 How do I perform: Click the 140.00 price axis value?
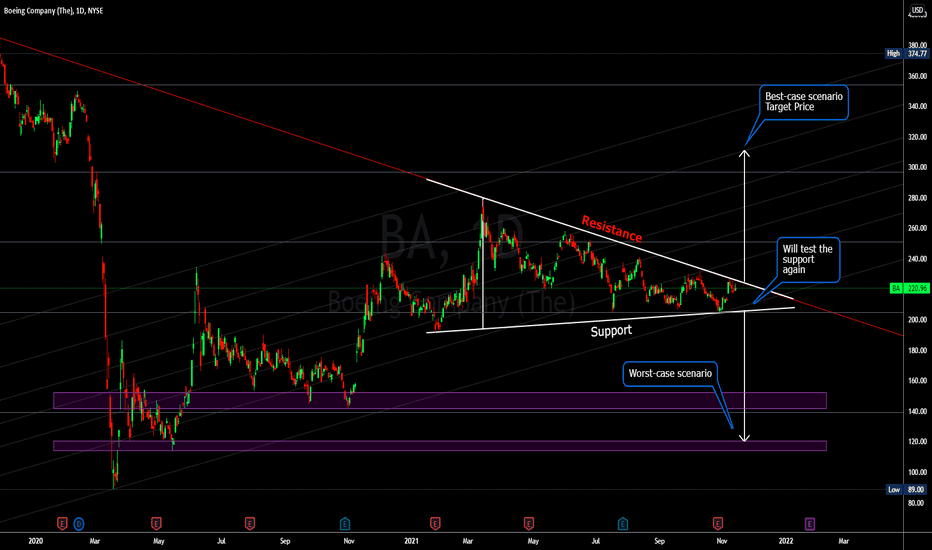tap(917, 411)
